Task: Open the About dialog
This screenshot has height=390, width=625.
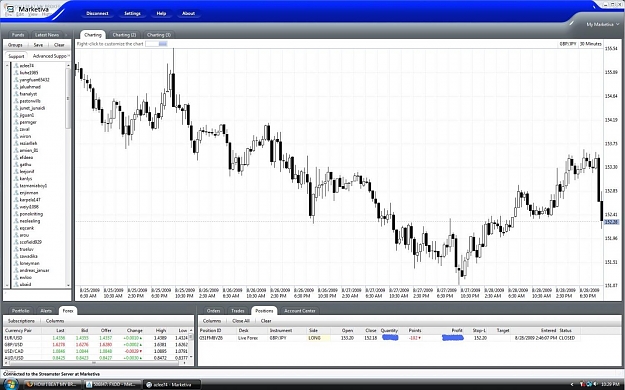Action: (x=188, y=14)
